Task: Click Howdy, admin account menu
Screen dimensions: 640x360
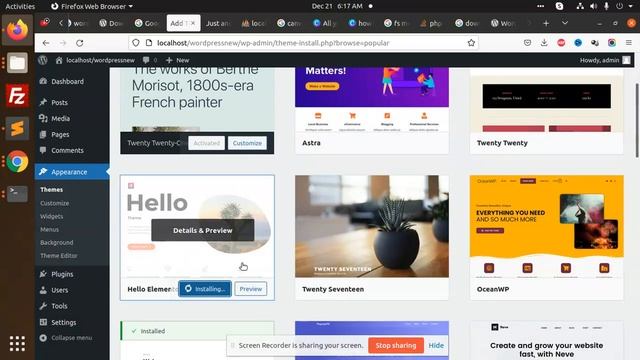Action: click(605, 60)
